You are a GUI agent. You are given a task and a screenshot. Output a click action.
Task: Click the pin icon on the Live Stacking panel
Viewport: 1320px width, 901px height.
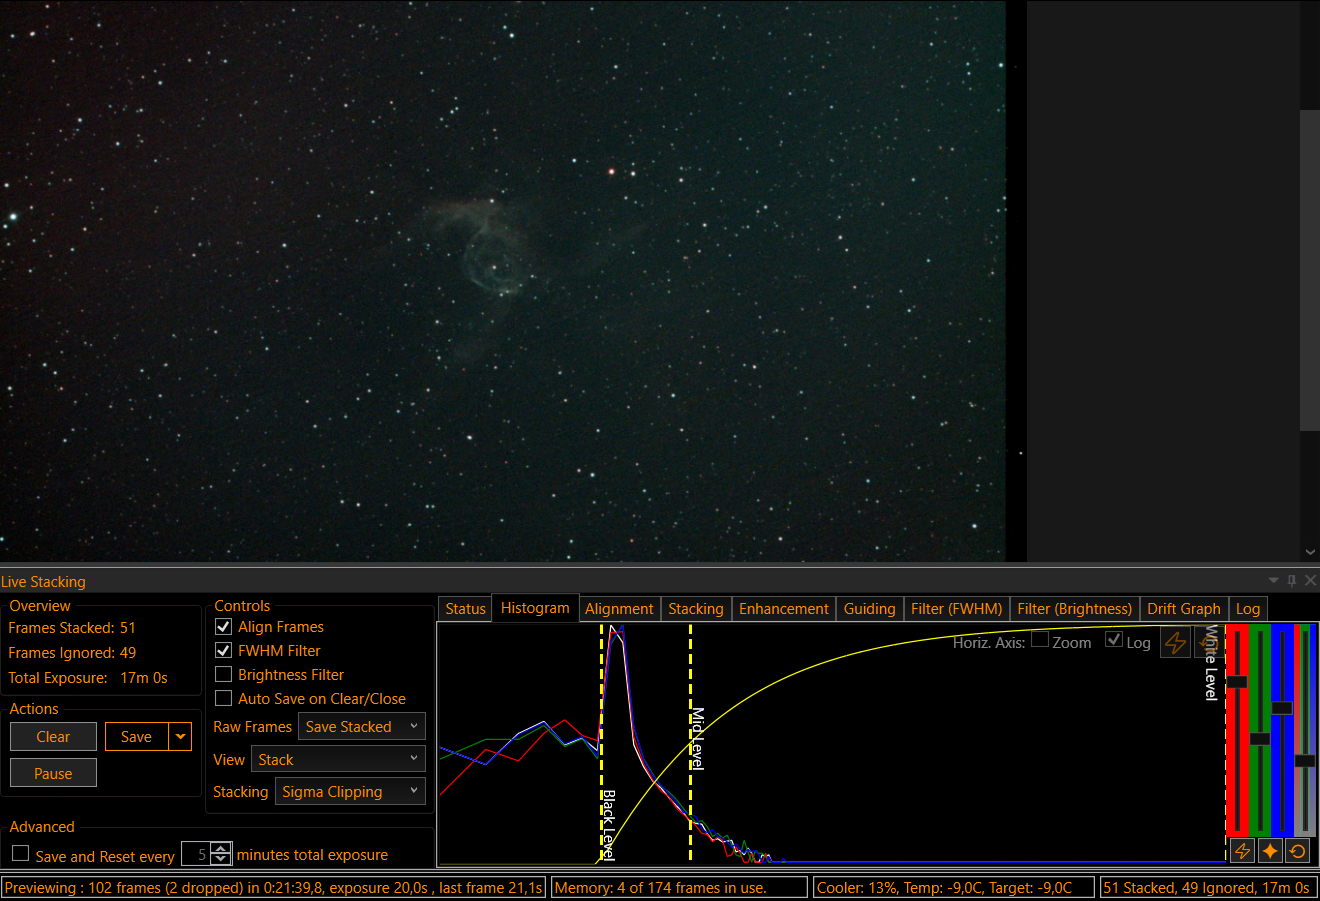[1291, 581]
